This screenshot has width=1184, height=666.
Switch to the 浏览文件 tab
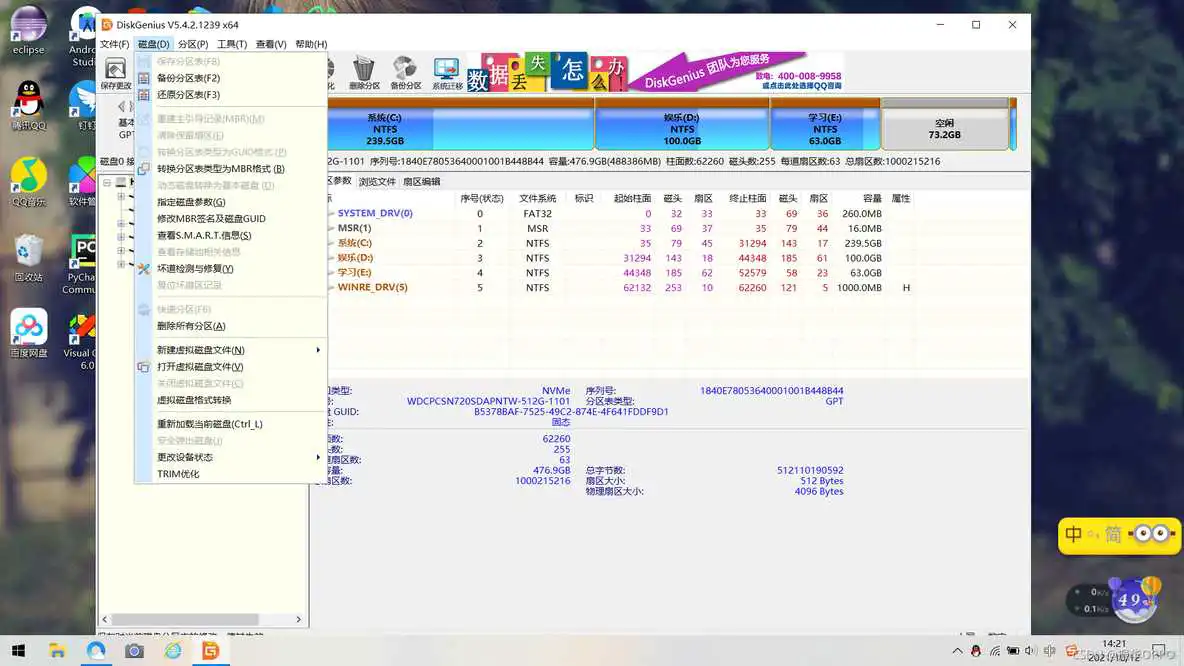pos(377,182)
